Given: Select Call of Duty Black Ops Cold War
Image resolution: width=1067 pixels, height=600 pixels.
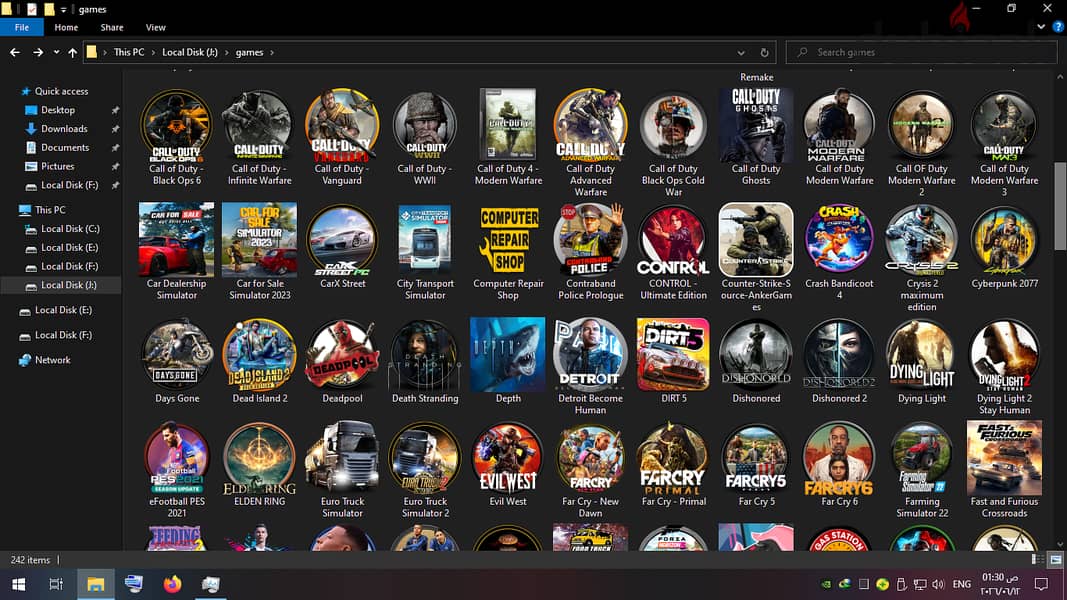Looking at the screenshot, I should (673, 125).
